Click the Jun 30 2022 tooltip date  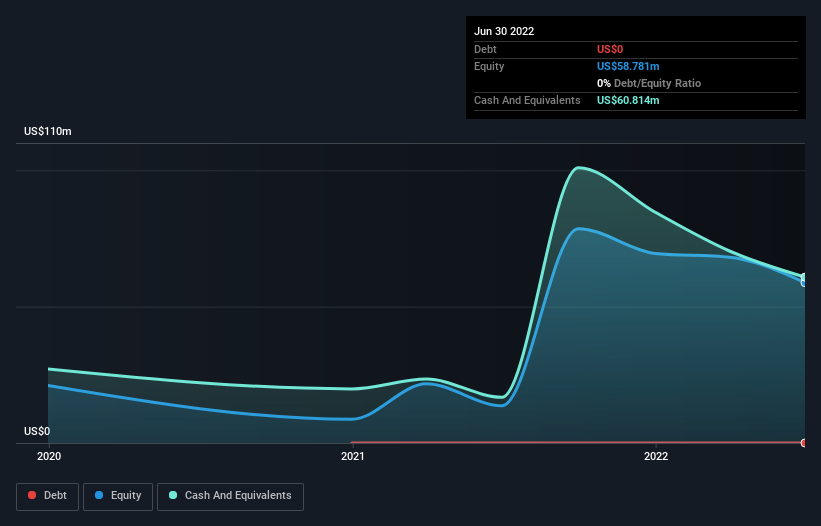tap(504, 31)
